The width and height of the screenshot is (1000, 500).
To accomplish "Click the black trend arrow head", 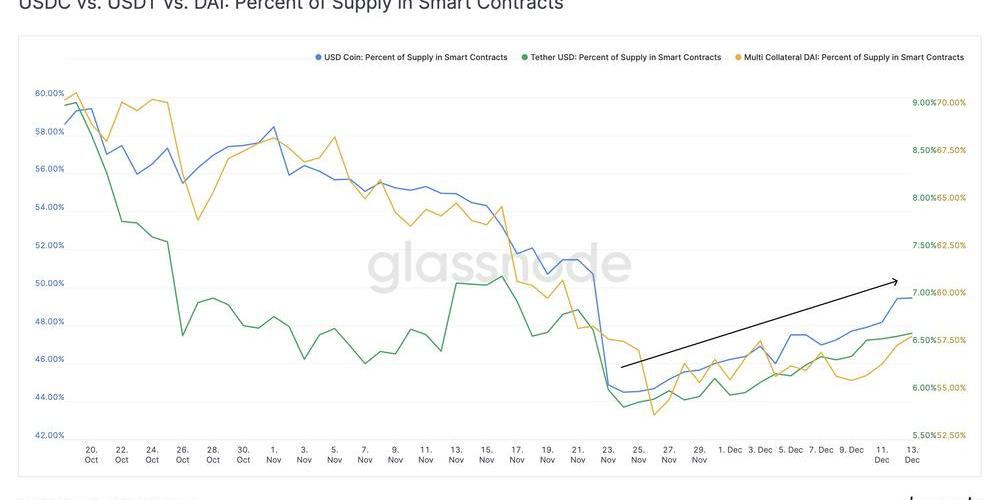I will 895,281.
